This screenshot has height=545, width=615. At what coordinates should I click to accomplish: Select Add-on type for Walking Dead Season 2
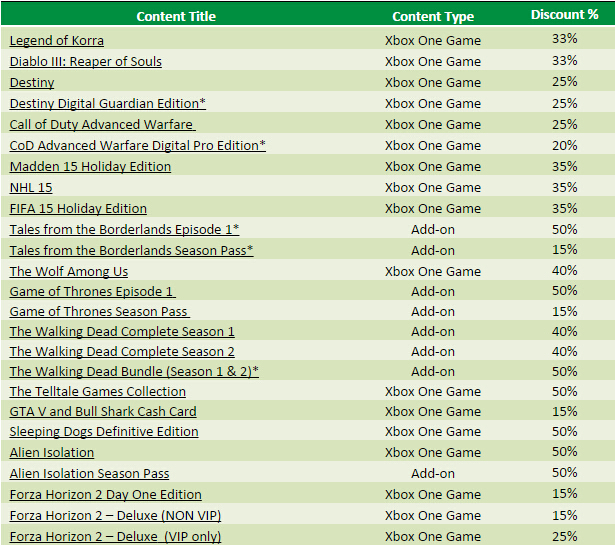pyautogui.click(x=433, y=352)
